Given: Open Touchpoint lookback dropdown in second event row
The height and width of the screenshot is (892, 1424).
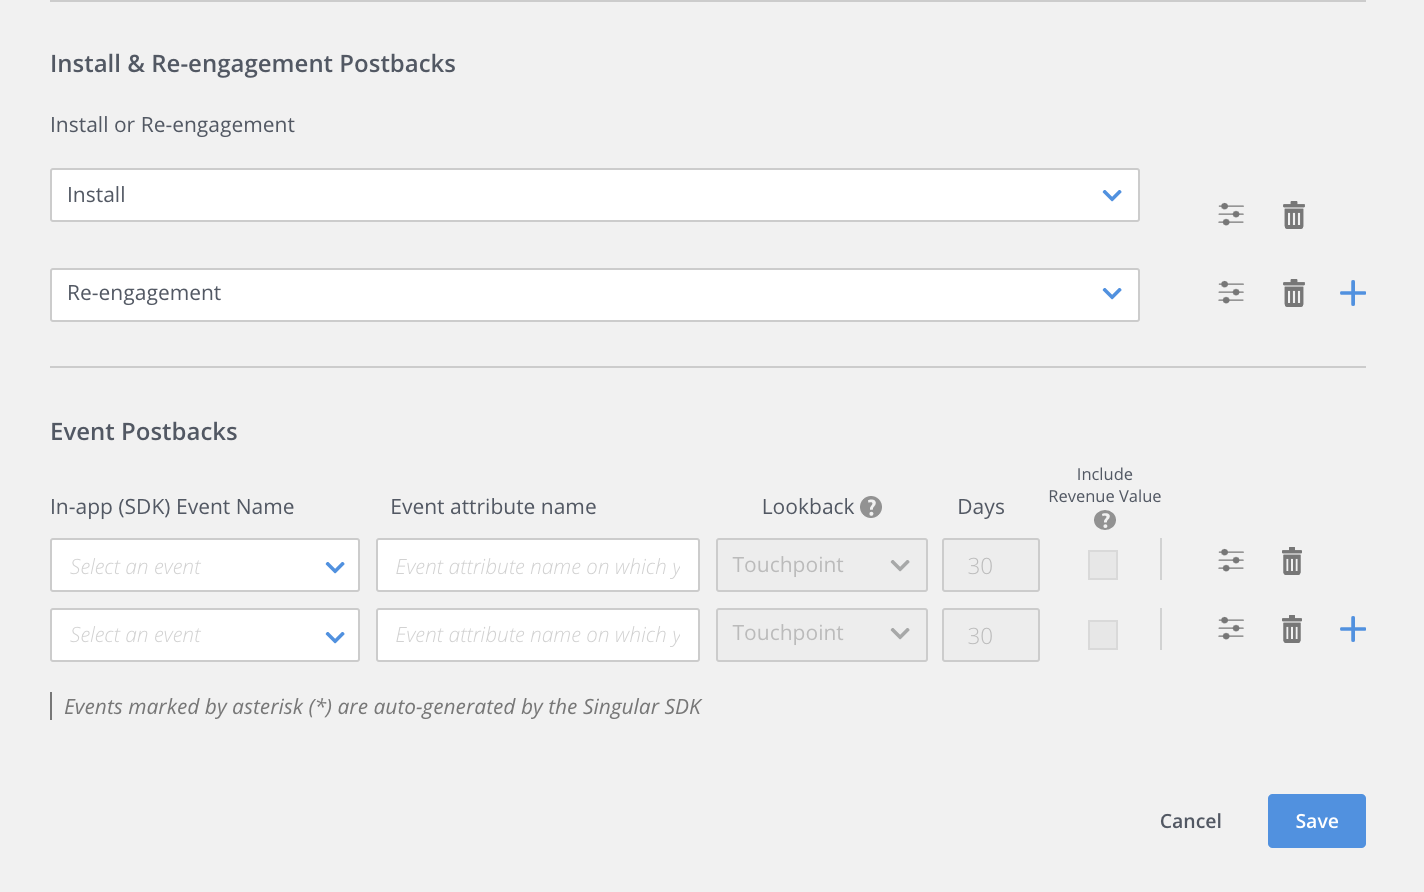Looking at the screenshot, I should click(822, 635).
